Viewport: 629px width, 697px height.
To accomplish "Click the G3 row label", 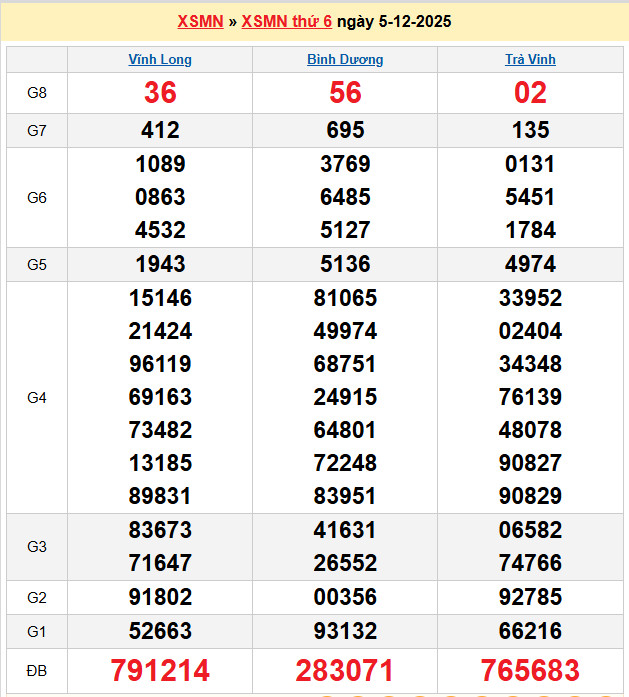I will pyautogui.click(x=37, y=546).
